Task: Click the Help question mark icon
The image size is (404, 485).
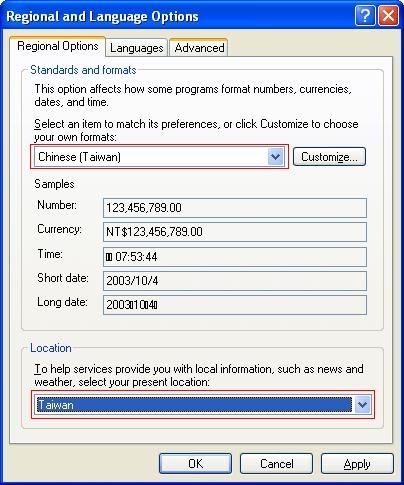Action: pyautogui.click(x=365, y=15)
